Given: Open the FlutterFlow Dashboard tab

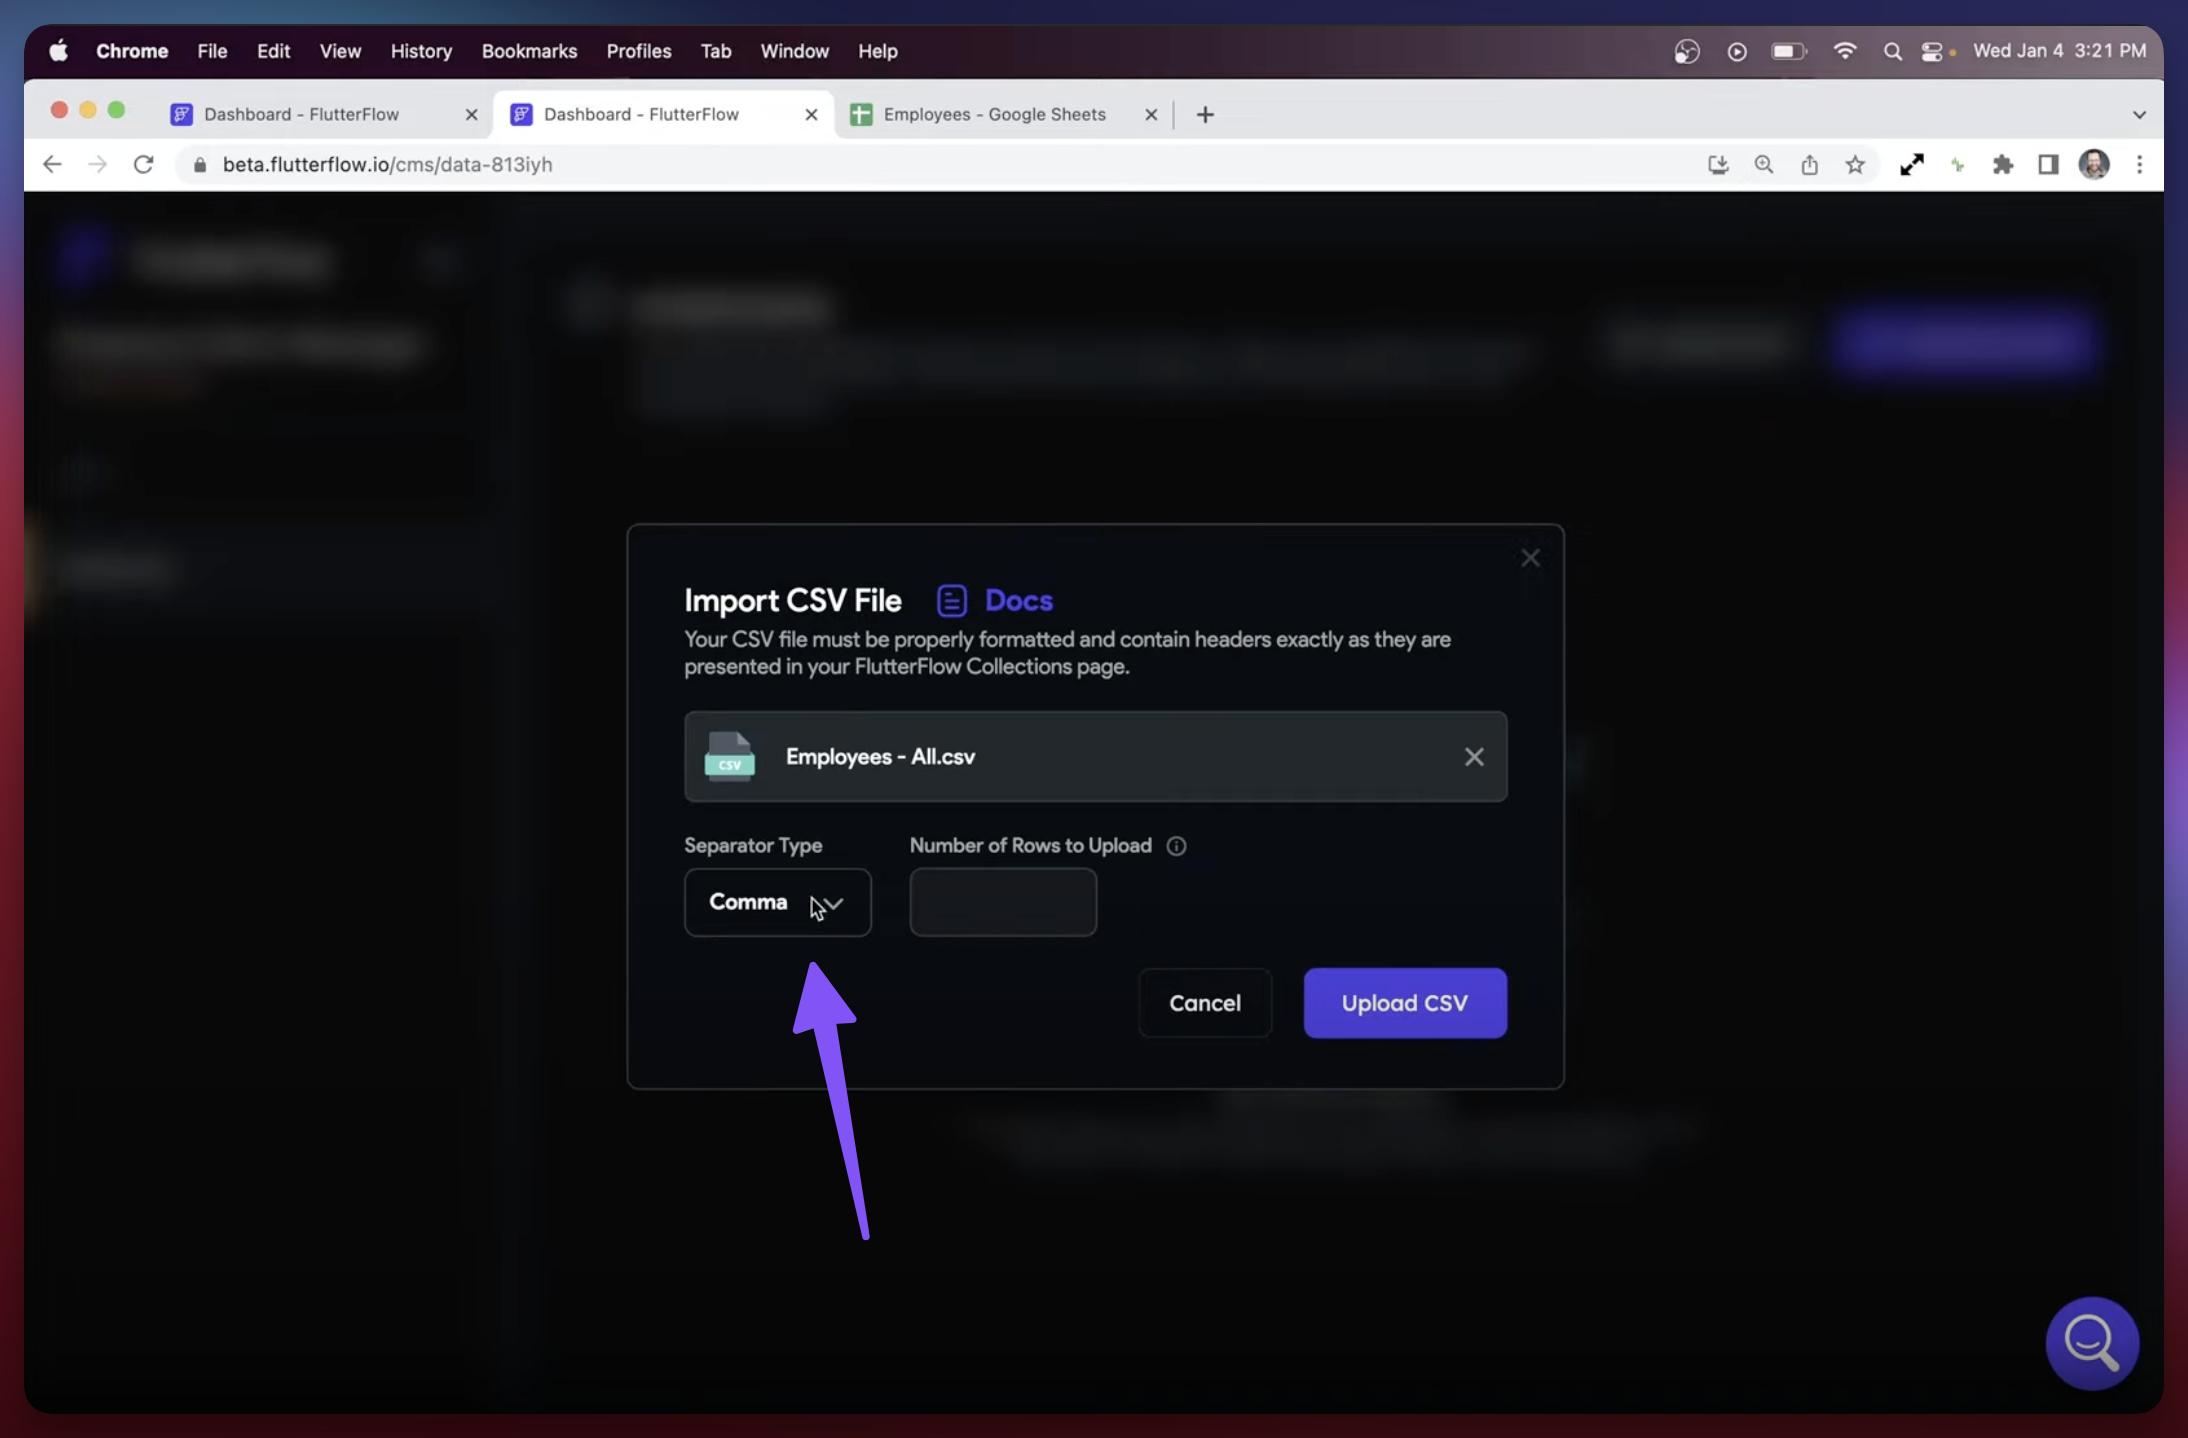Looking at the screenshot, I should click(x=303, y=114).
